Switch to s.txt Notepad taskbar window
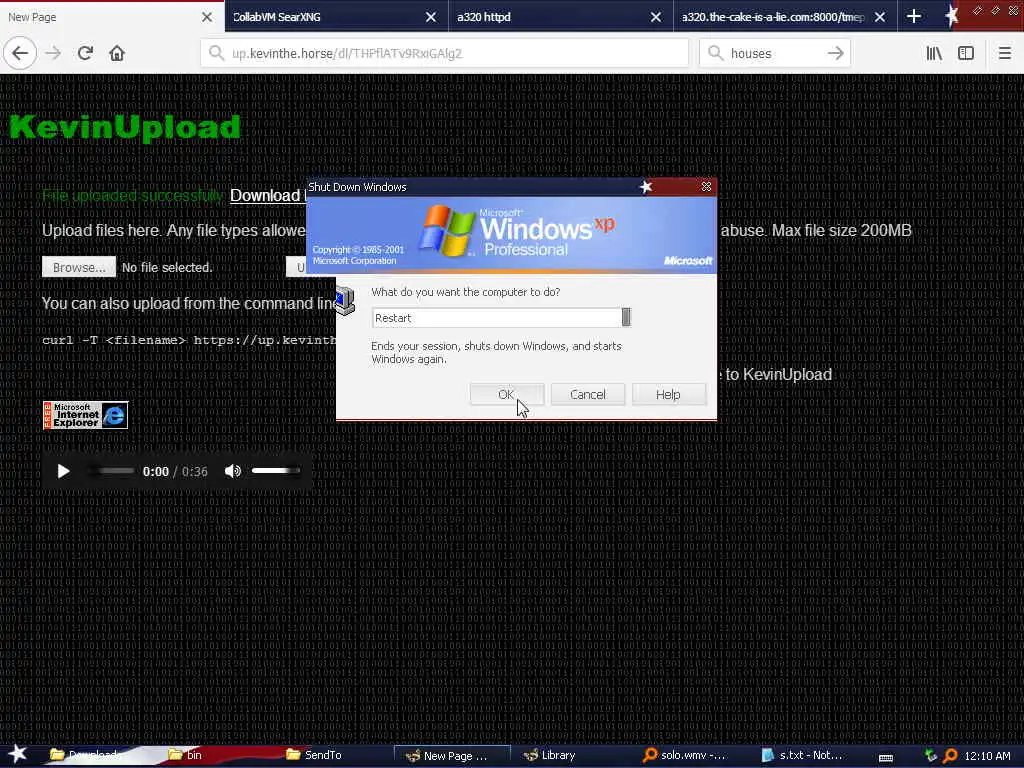 803,755
